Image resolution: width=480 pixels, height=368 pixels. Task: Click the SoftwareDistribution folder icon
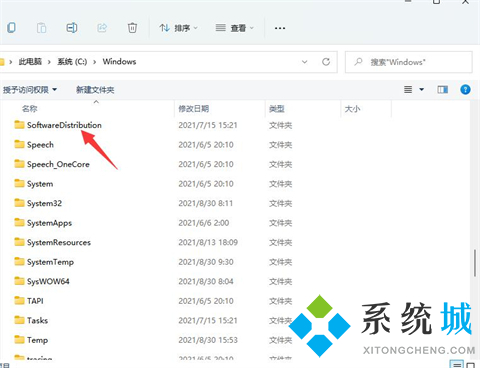pos(19,125)
